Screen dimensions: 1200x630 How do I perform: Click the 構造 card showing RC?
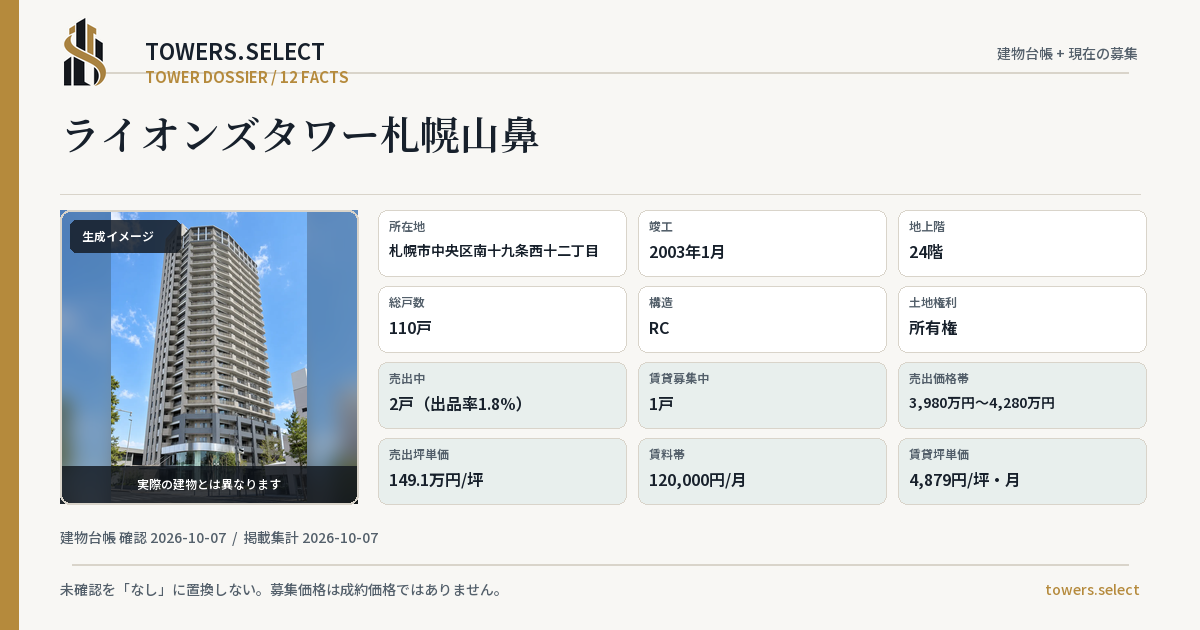point(762,319)
